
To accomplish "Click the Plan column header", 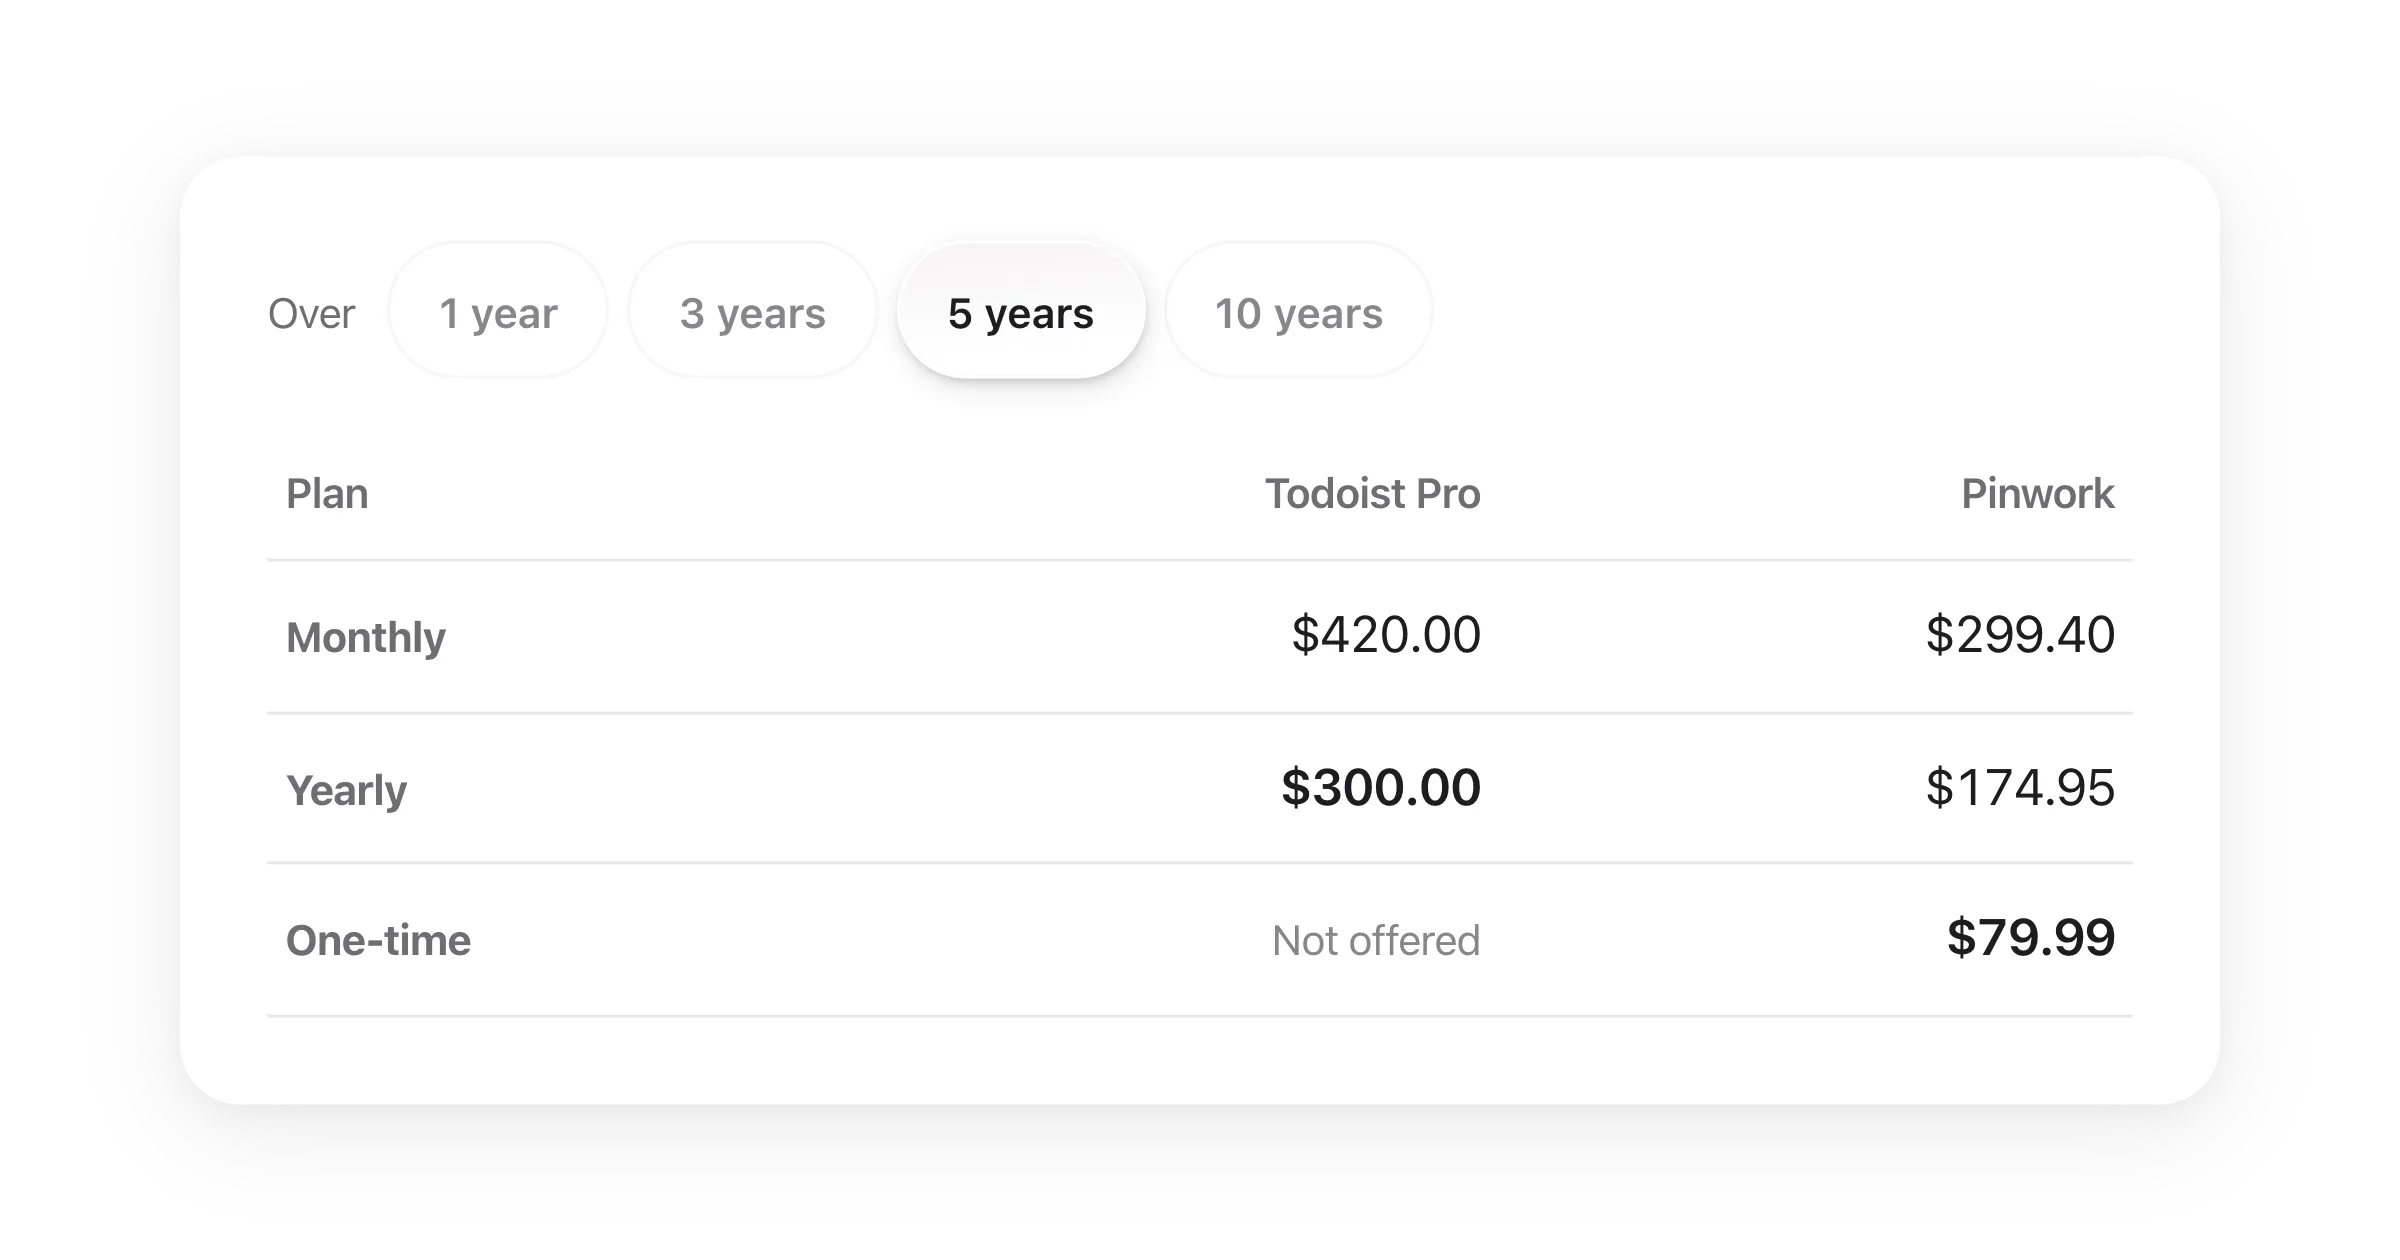I will click(x=327, y=493).
